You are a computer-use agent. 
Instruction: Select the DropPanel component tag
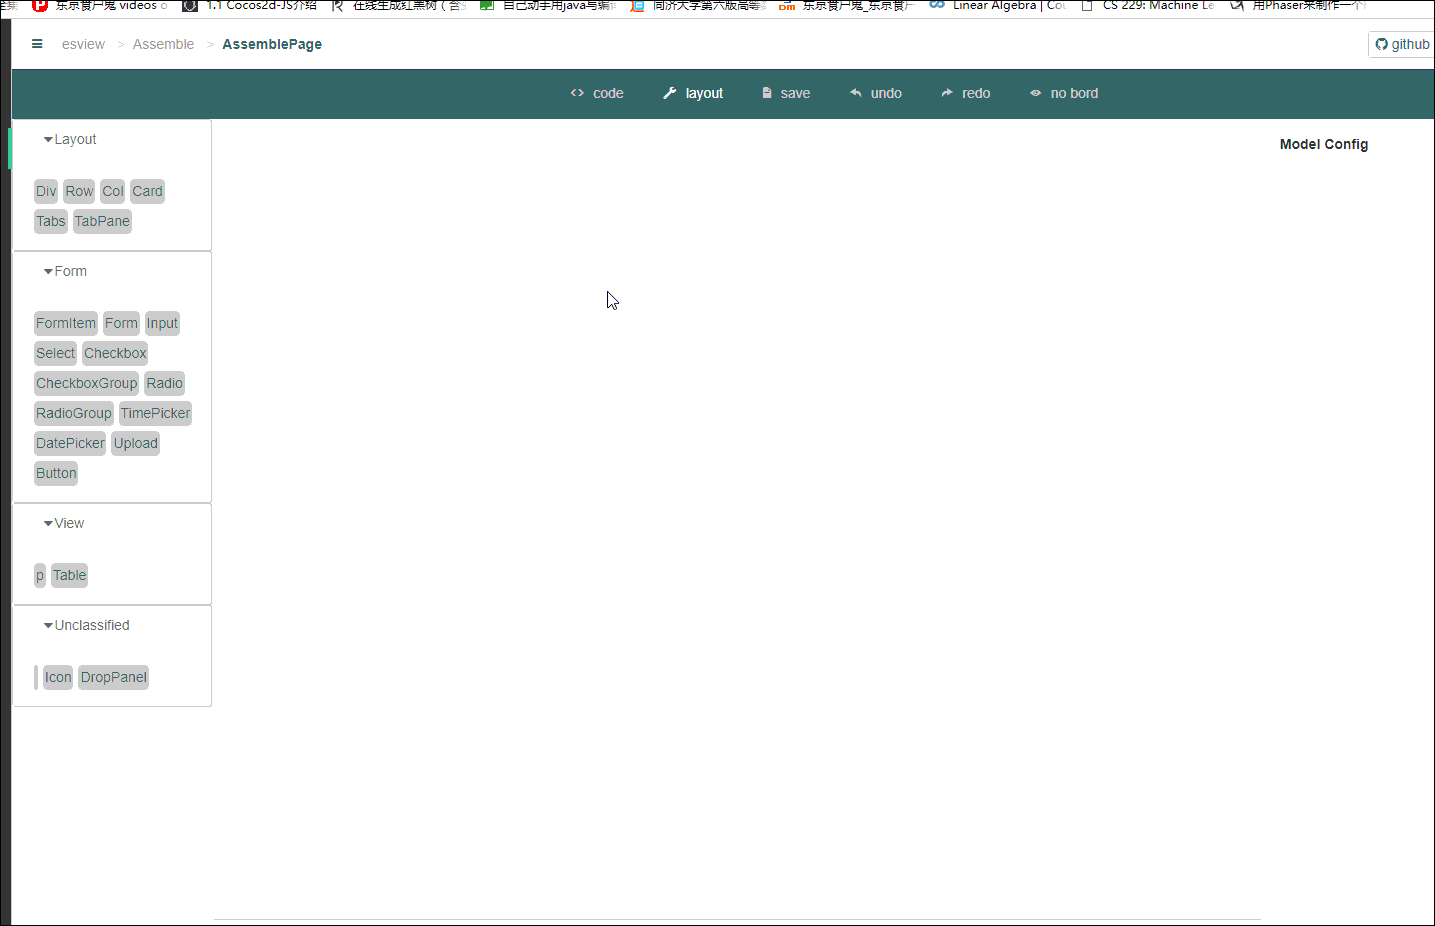[114, 677]
